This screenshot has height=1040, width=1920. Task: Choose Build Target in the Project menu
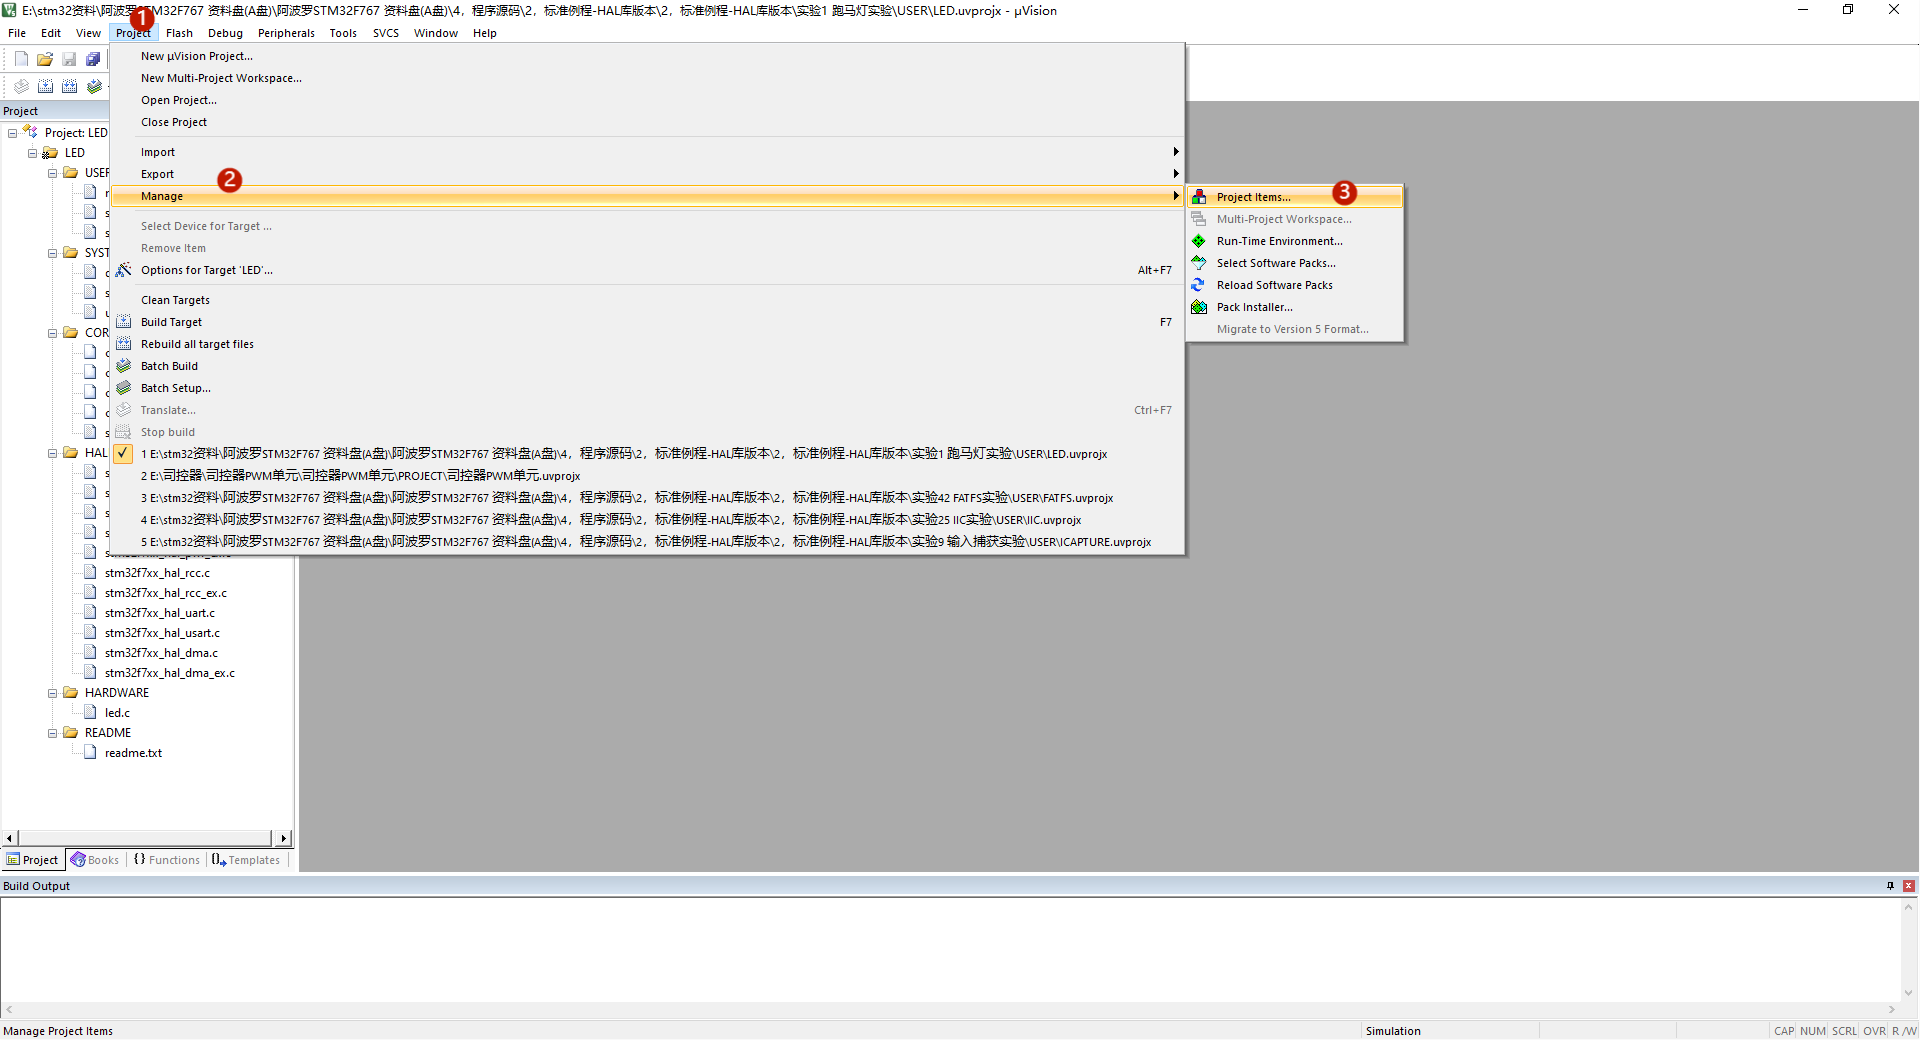coord(647,322)
